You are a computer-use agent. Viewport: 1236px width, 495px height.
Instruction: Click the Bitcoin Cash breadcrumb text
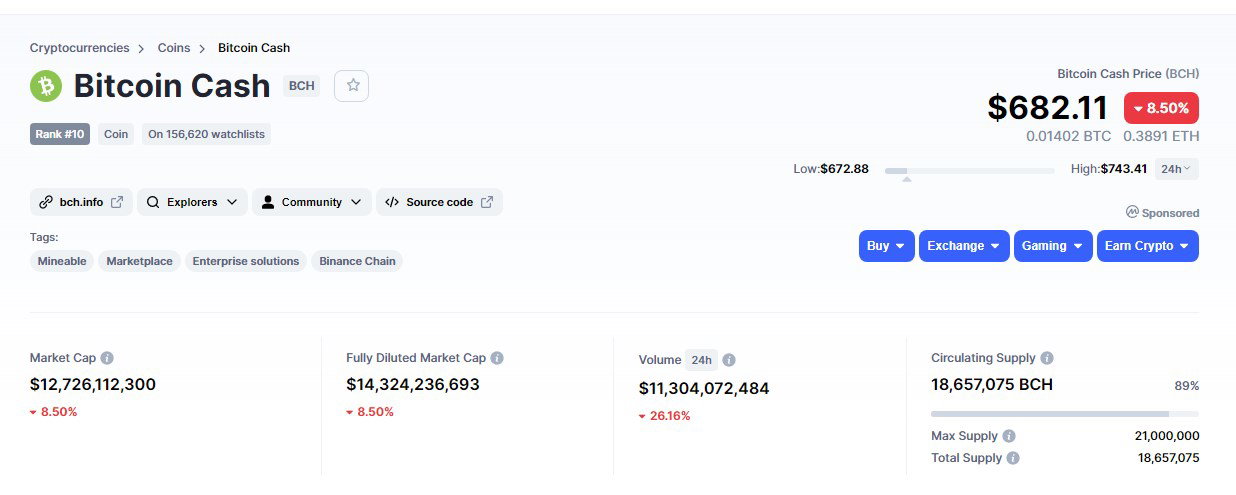[254, 48]
